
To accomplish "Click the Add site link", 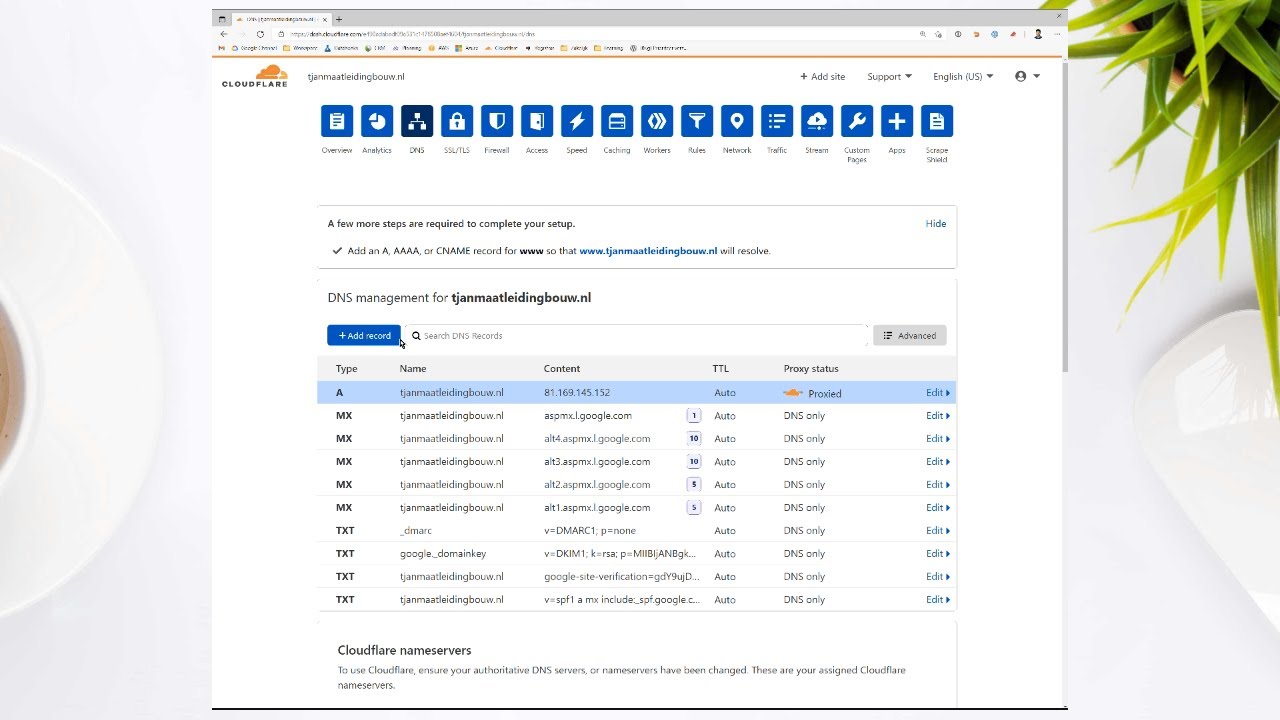I will pos(822,76).
